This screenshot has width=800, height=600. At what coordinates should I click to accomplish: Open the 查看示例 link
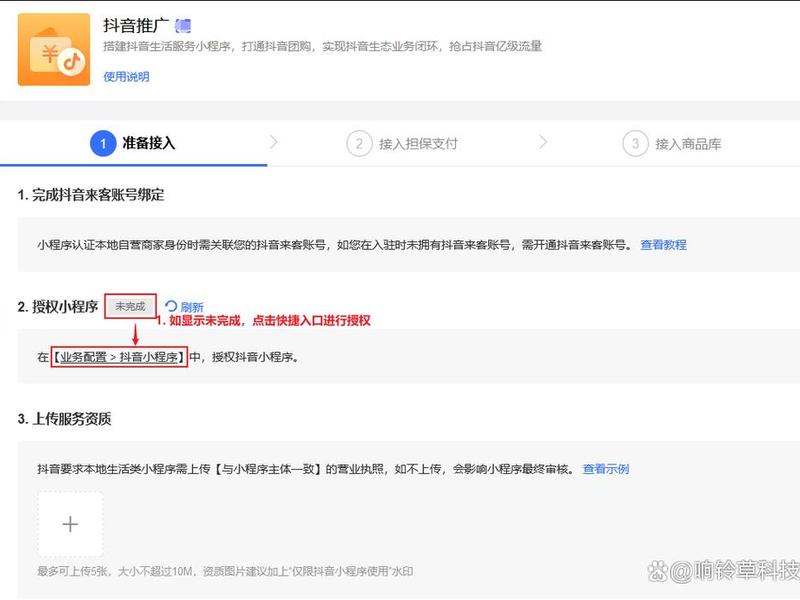tap(606, 468)
